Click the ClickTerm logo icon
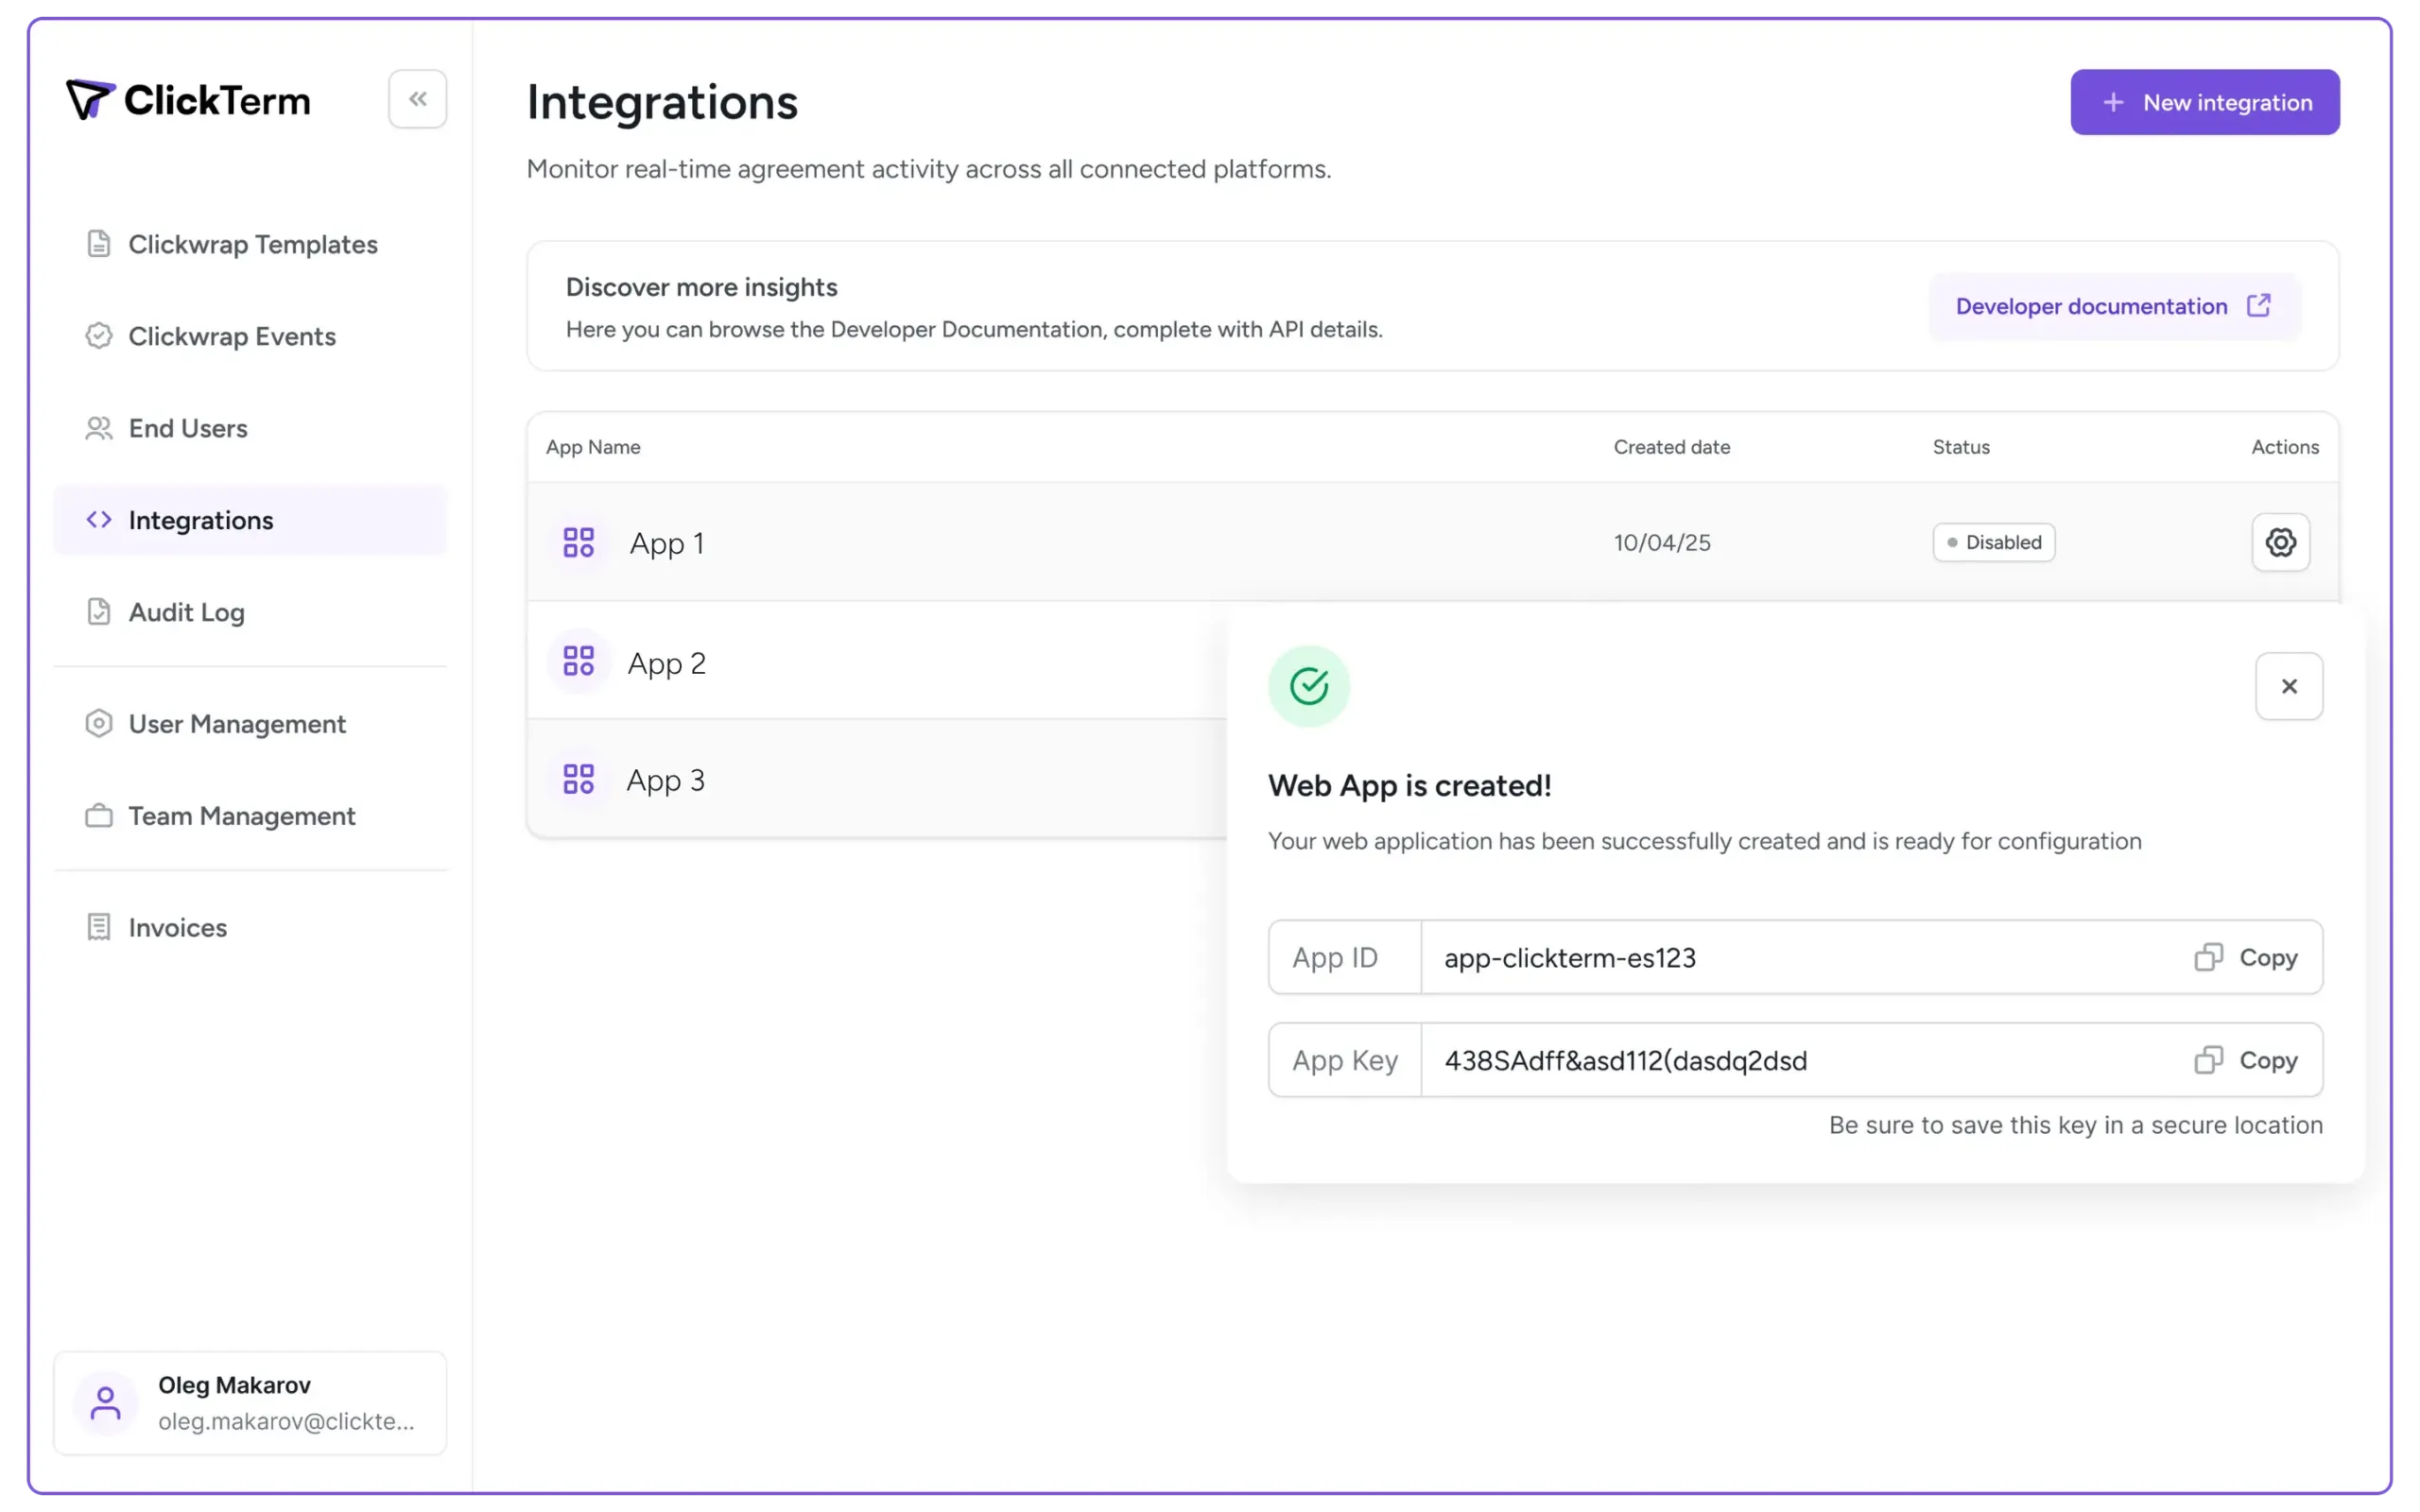Screen dimensions: 2420x1512 pyautogui.click(x=90, y=99)
